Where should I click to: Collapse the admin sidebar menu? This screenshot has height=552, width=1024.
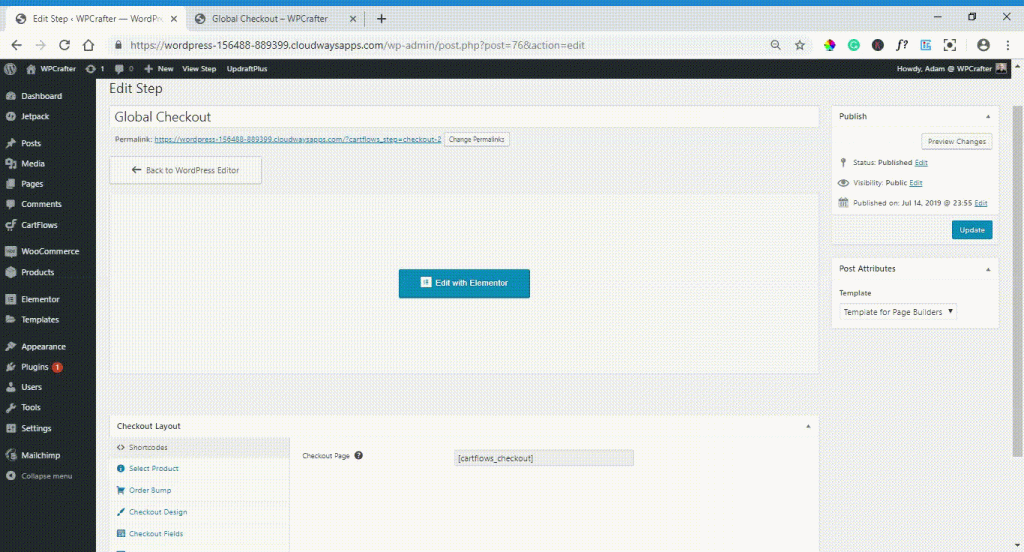click(48, 476)
